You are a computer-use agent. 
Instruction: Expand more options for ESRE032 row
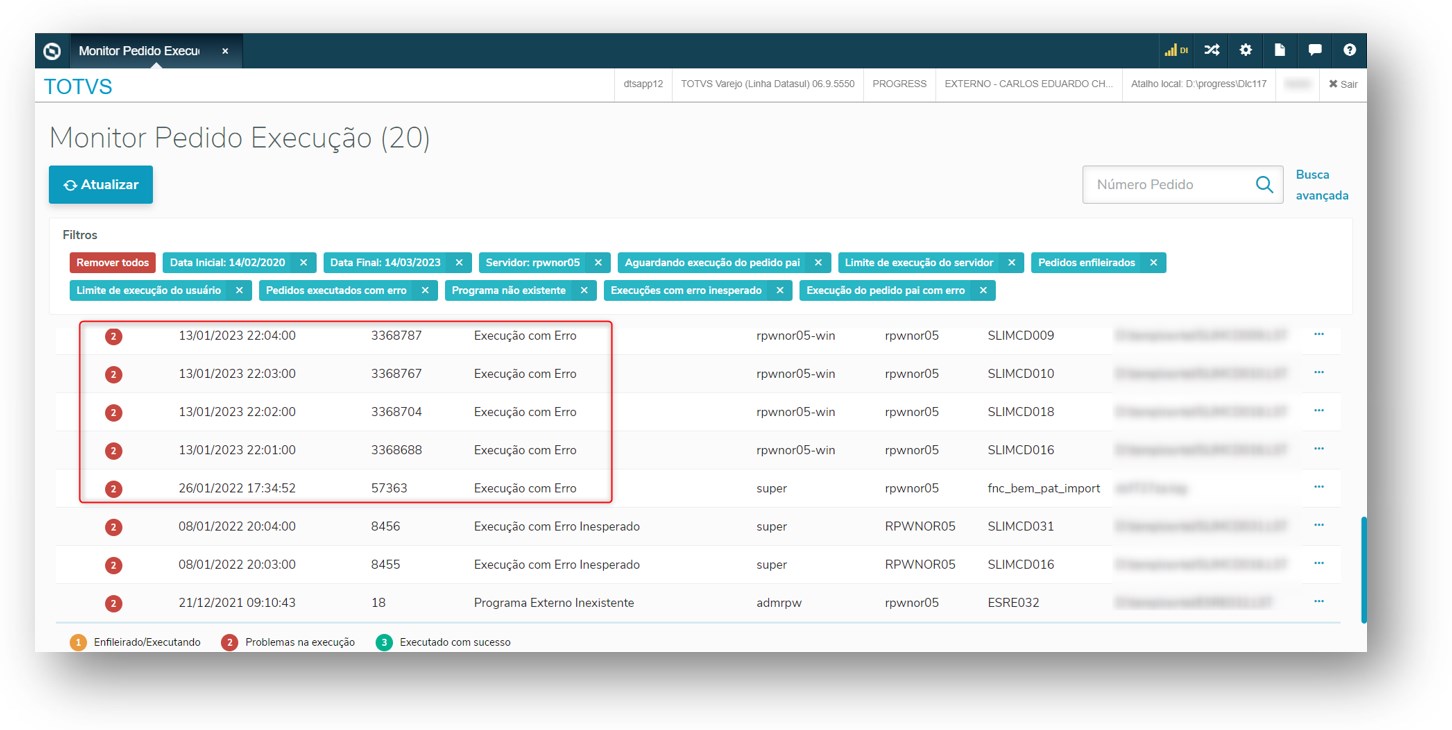(x=1318, y=602)
